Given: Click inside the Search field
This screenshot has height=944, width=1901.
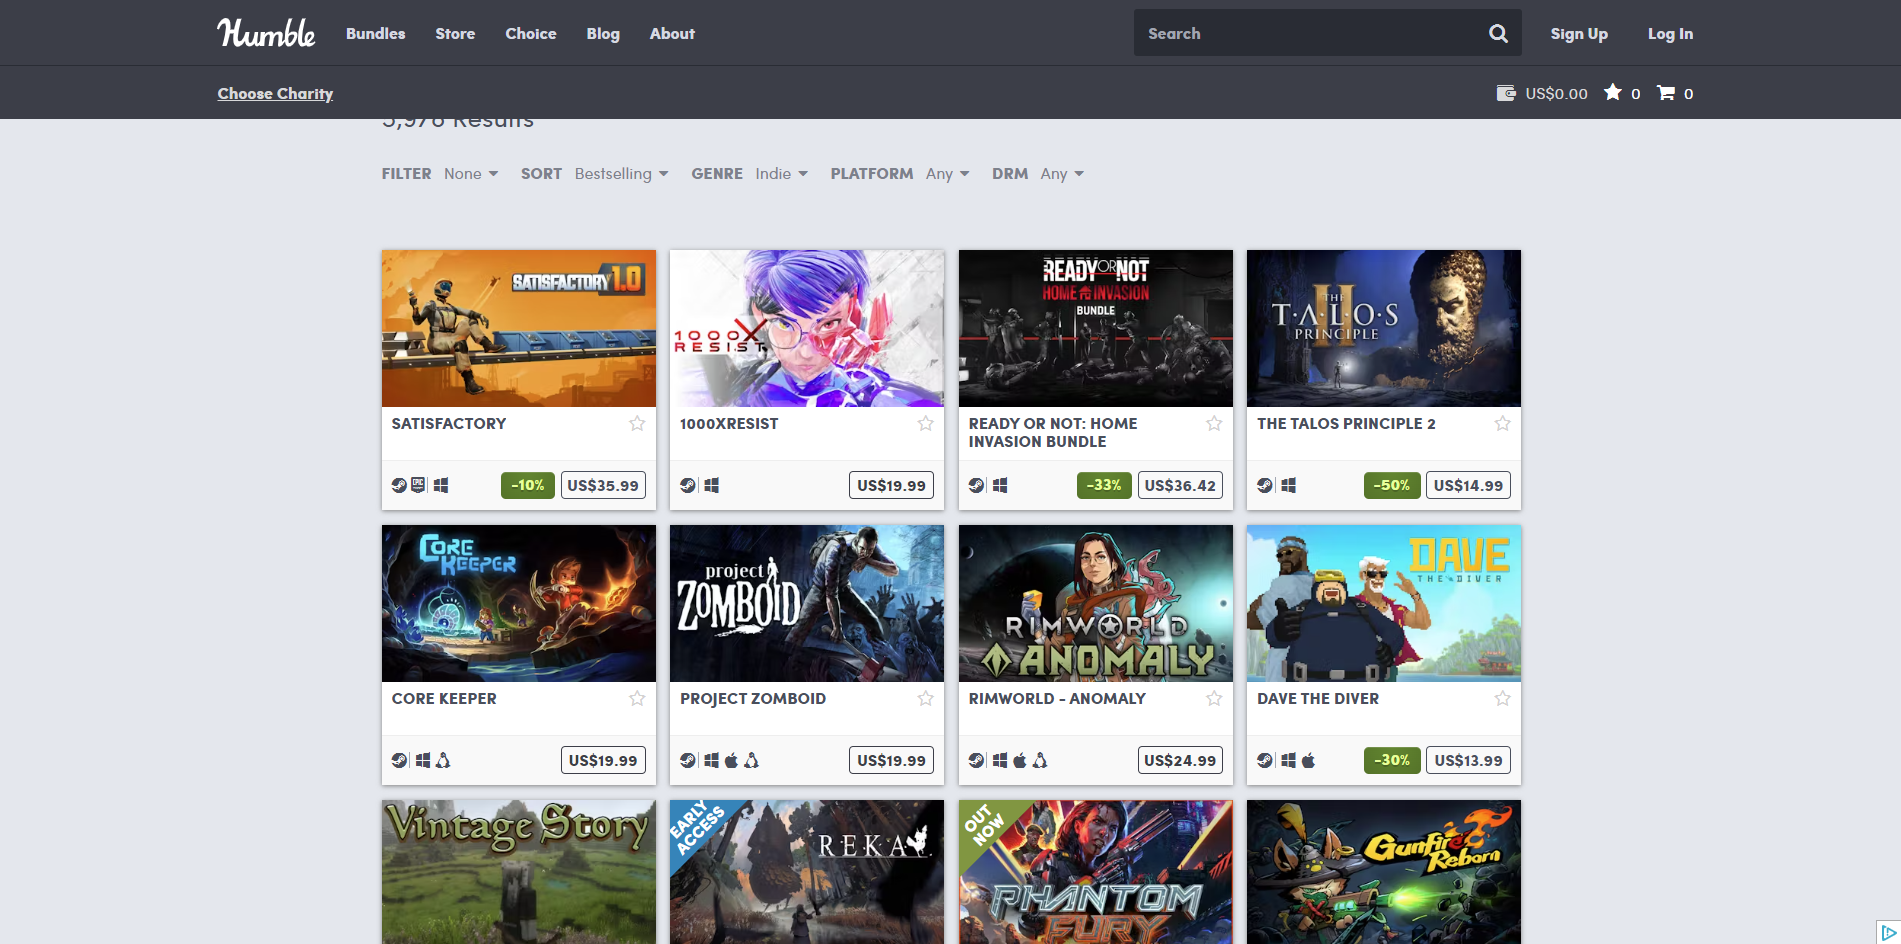Looking at the screenshot, I should [x=1300, y=33].
